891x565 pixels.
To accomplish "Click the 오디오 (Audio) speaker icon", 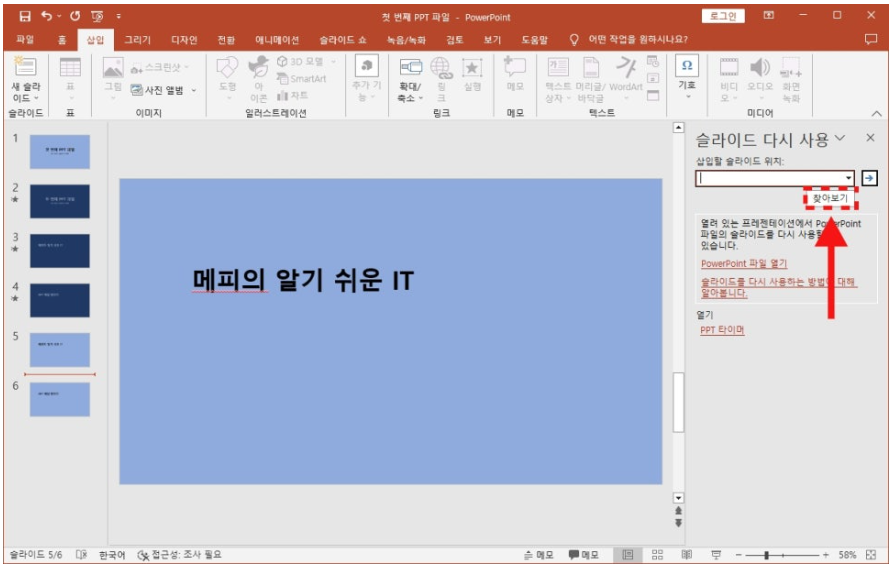I will pyautogui.click(x=760, y=67).
